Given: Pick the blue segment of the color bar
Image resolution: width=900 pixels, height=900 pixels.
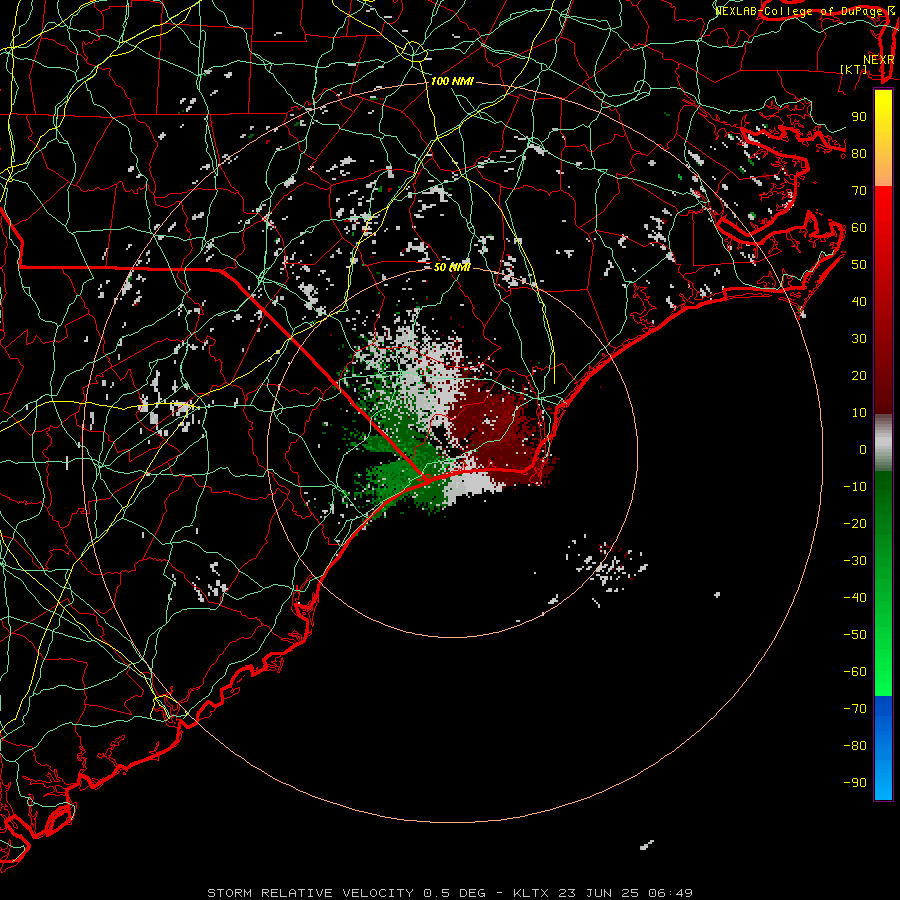Looking at the screenshot, I should pos(883,747).
